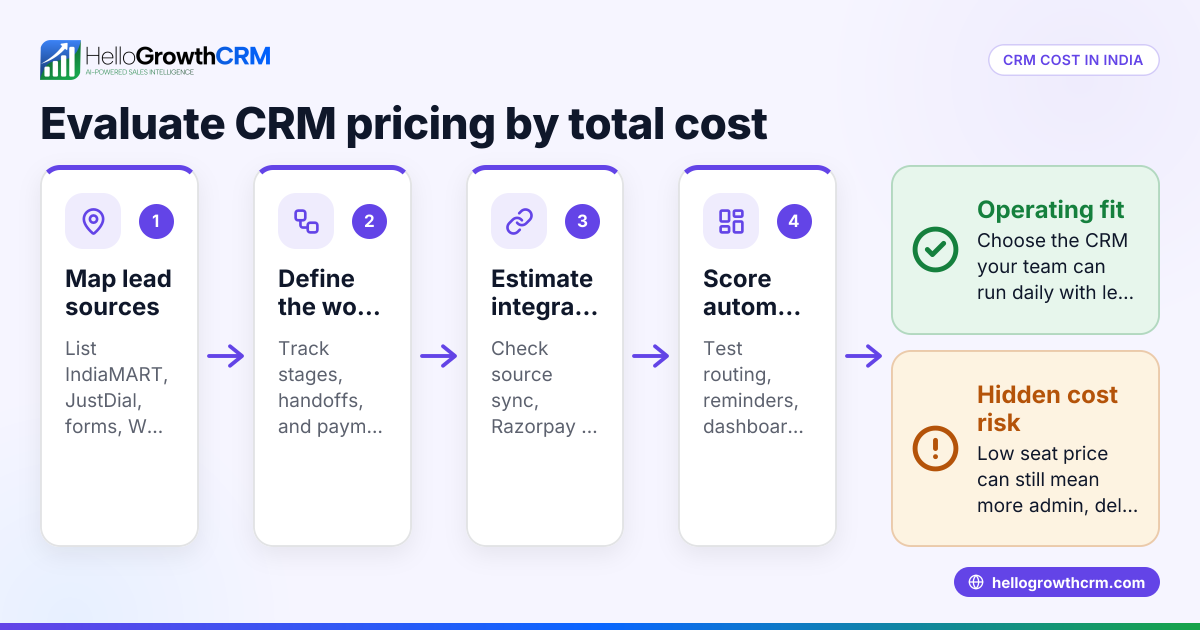Viewport: 1200px width, 630px height.
Task: Click the globe icon beside hellogrowthcrm.com
Action: coord(976,582)
